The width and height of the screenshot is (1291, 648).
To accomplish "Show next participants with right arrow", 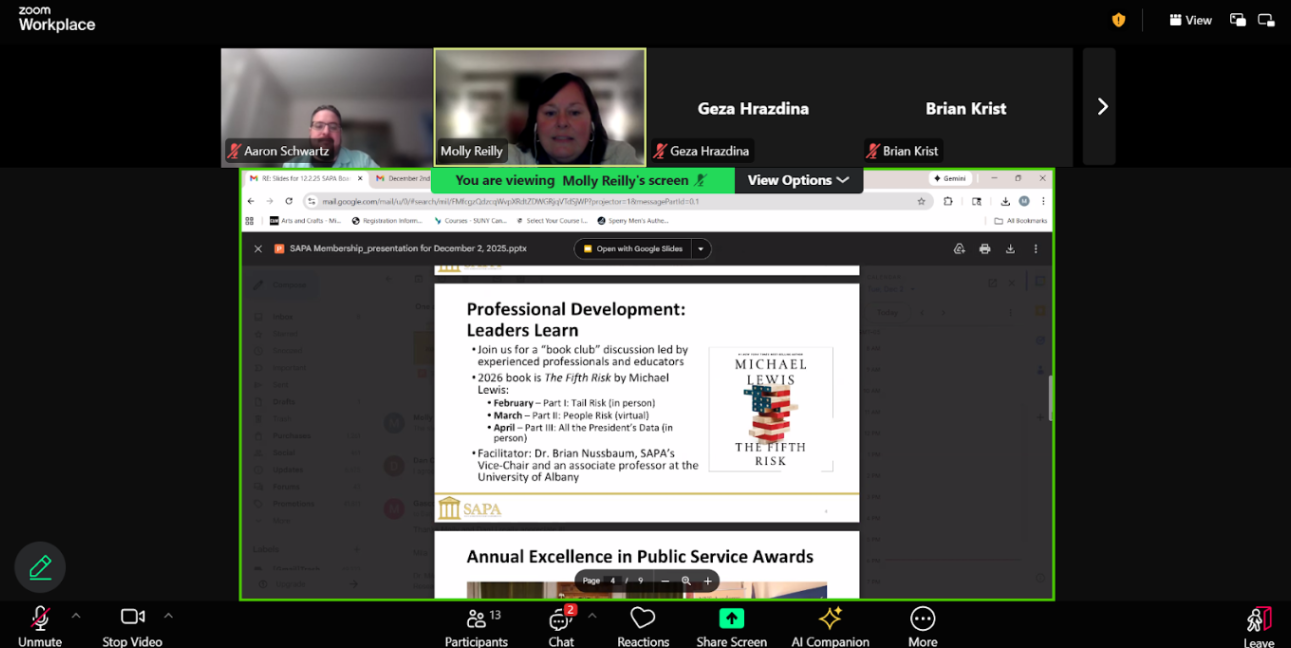I will 1102,107.
